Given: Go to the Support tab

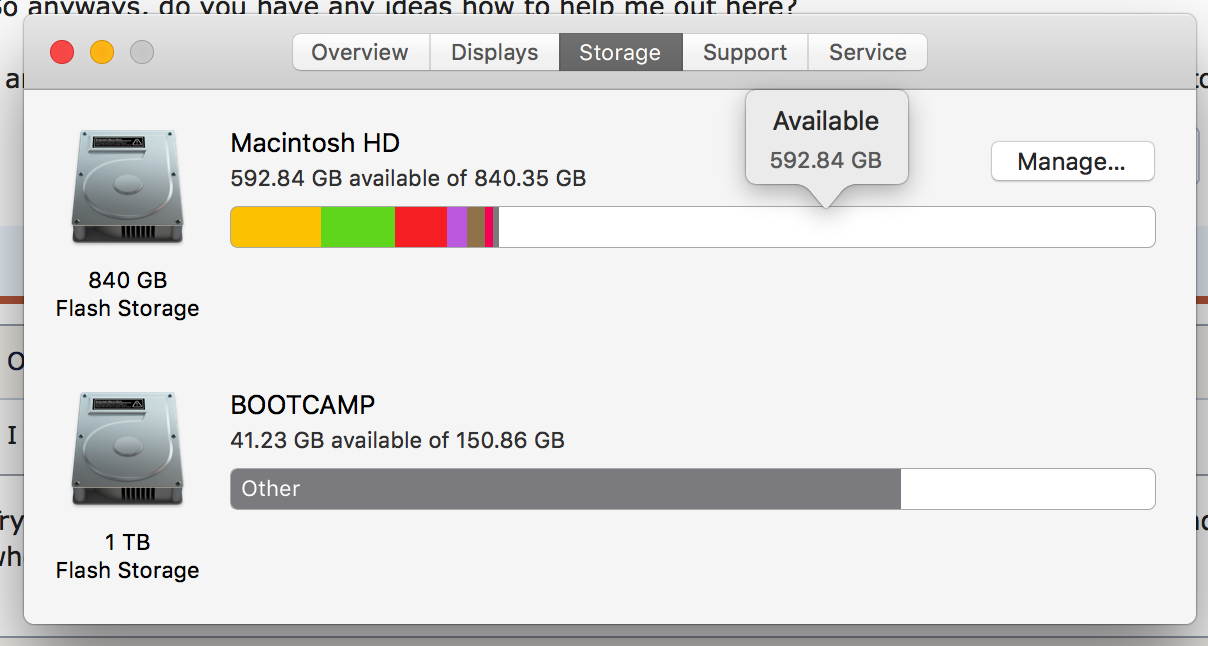Looking at the screenshot, I should 745,52.
